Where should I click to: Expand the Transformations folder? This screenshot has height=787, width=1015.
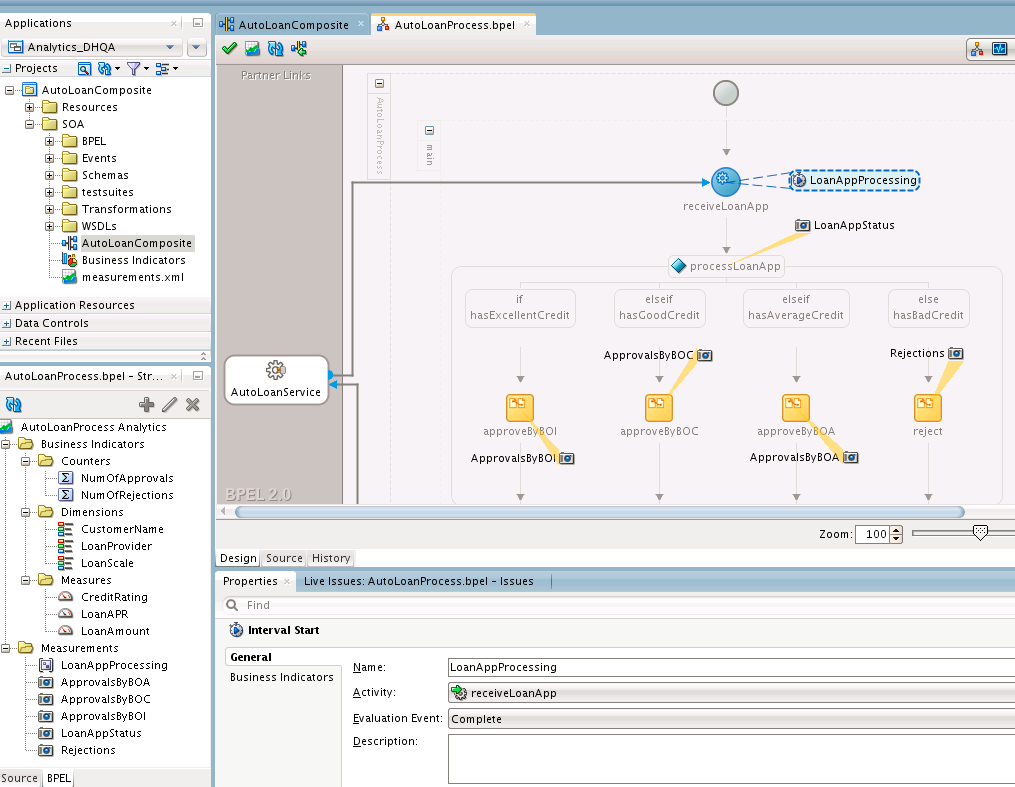[50, 209]
